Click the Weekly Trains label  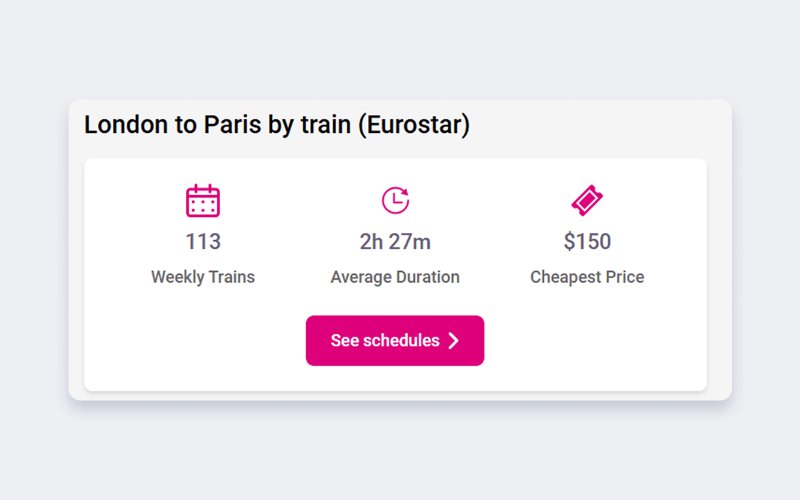click(203, 277)
